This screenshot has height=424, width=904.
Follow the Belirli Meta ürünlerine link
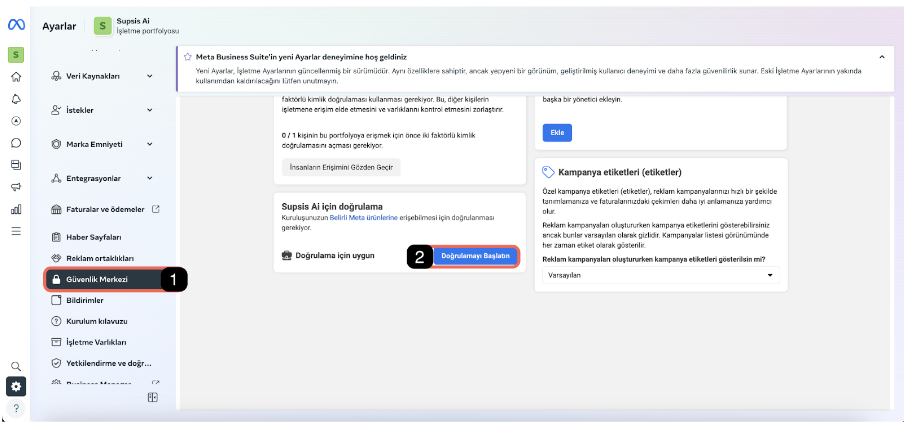pyautogui.click(x=363, y=218)
